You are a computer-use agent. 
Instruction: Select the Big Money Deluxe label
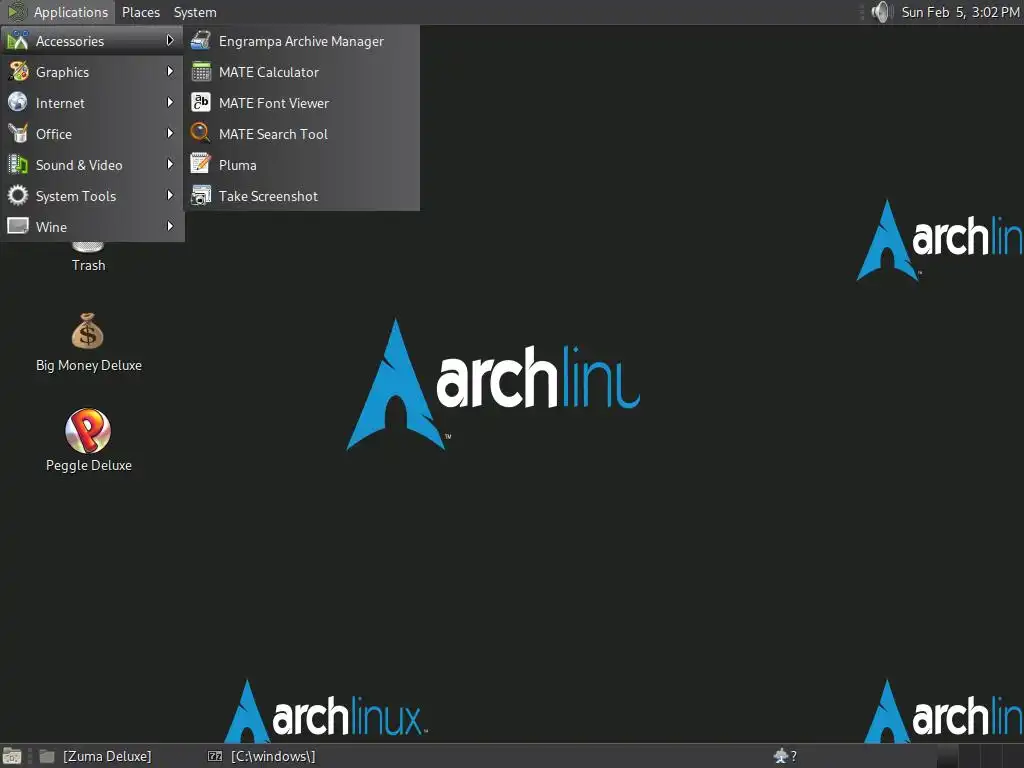[89, 365]
